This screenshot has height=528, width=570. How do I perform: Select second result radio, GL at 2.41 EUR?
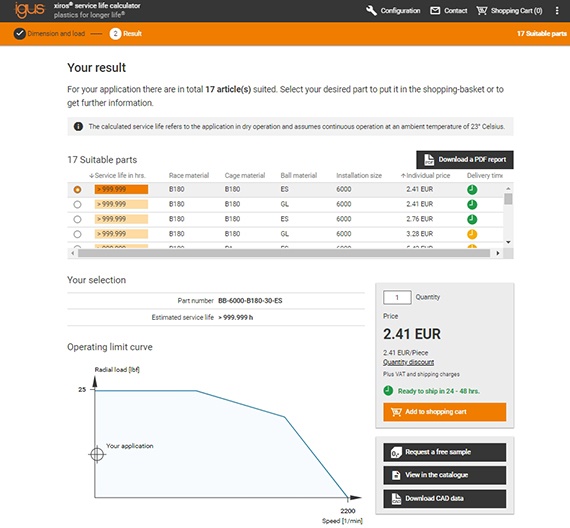pos(77,204)
